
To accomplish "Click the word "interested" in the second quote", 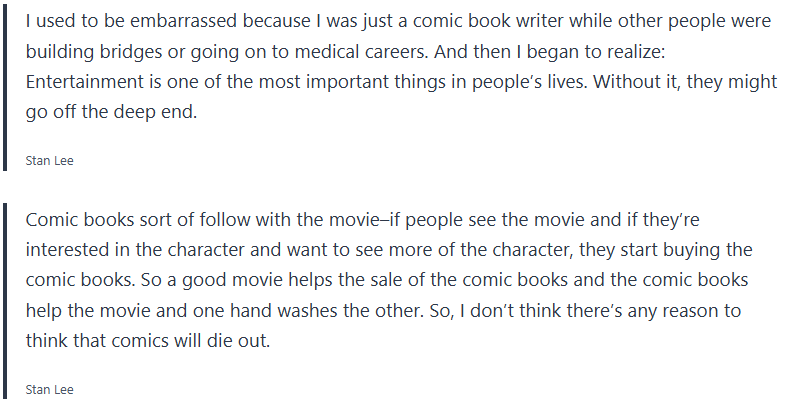I will (68, 250).
